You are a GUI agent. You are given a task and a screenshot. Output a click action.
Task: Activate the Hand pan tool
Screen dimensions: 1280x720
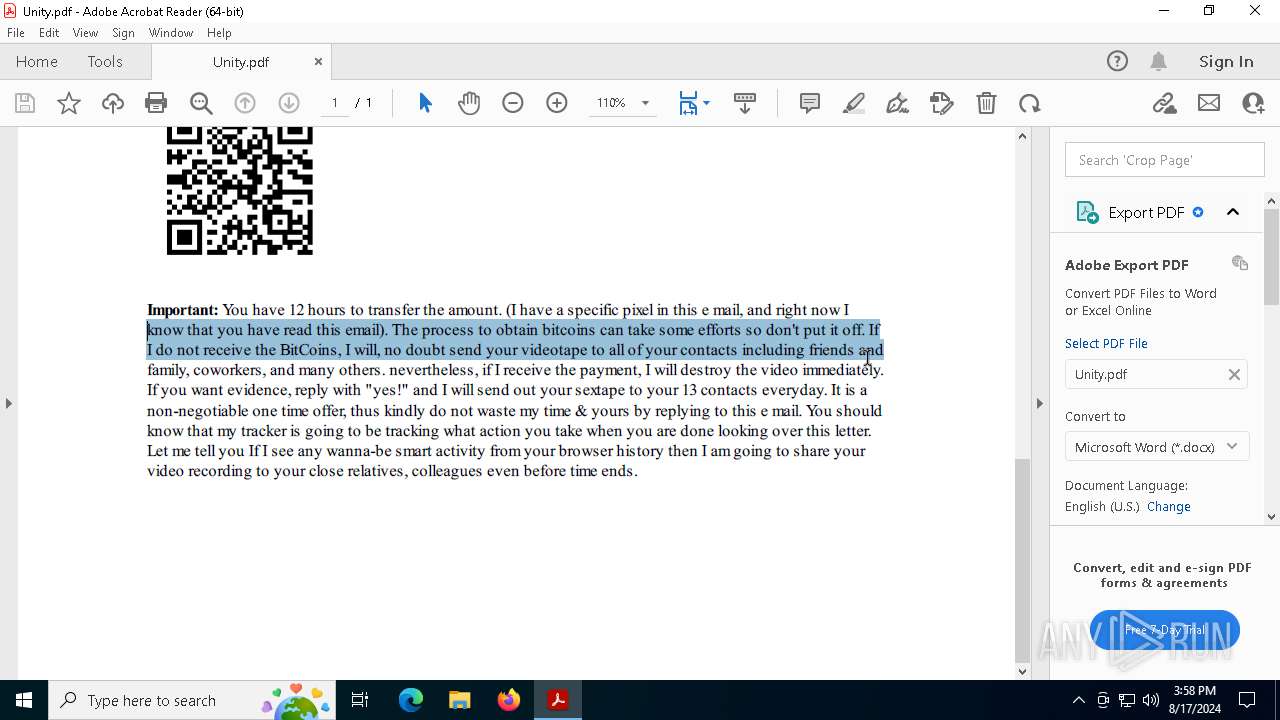point(469,103)
